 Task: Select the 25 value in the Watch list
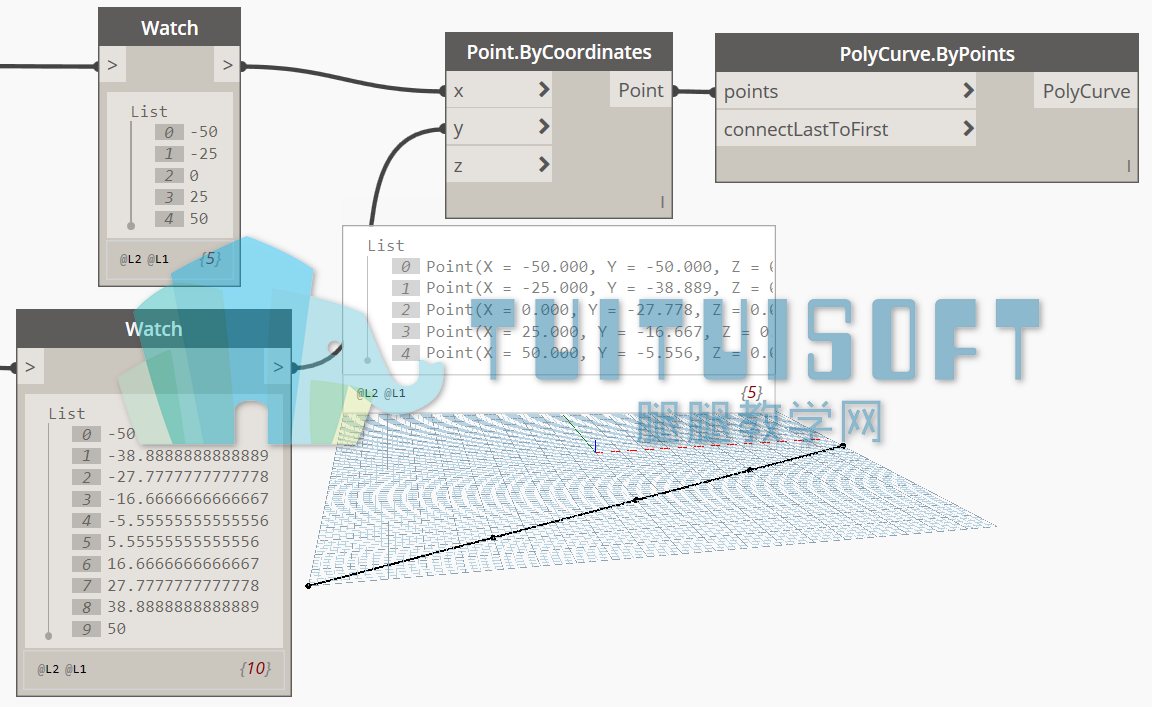[198, 197]
